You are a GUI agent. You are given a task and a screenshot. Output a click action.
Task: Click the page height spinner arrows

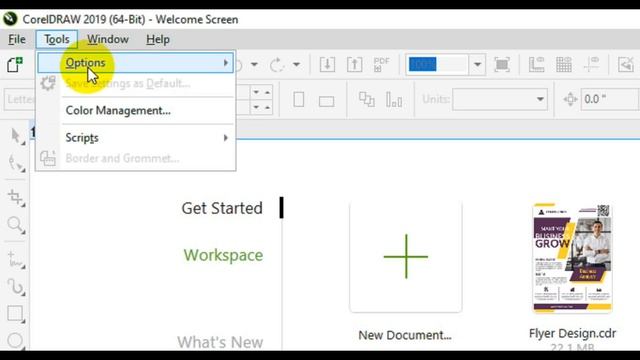click(x=262, y=107)
